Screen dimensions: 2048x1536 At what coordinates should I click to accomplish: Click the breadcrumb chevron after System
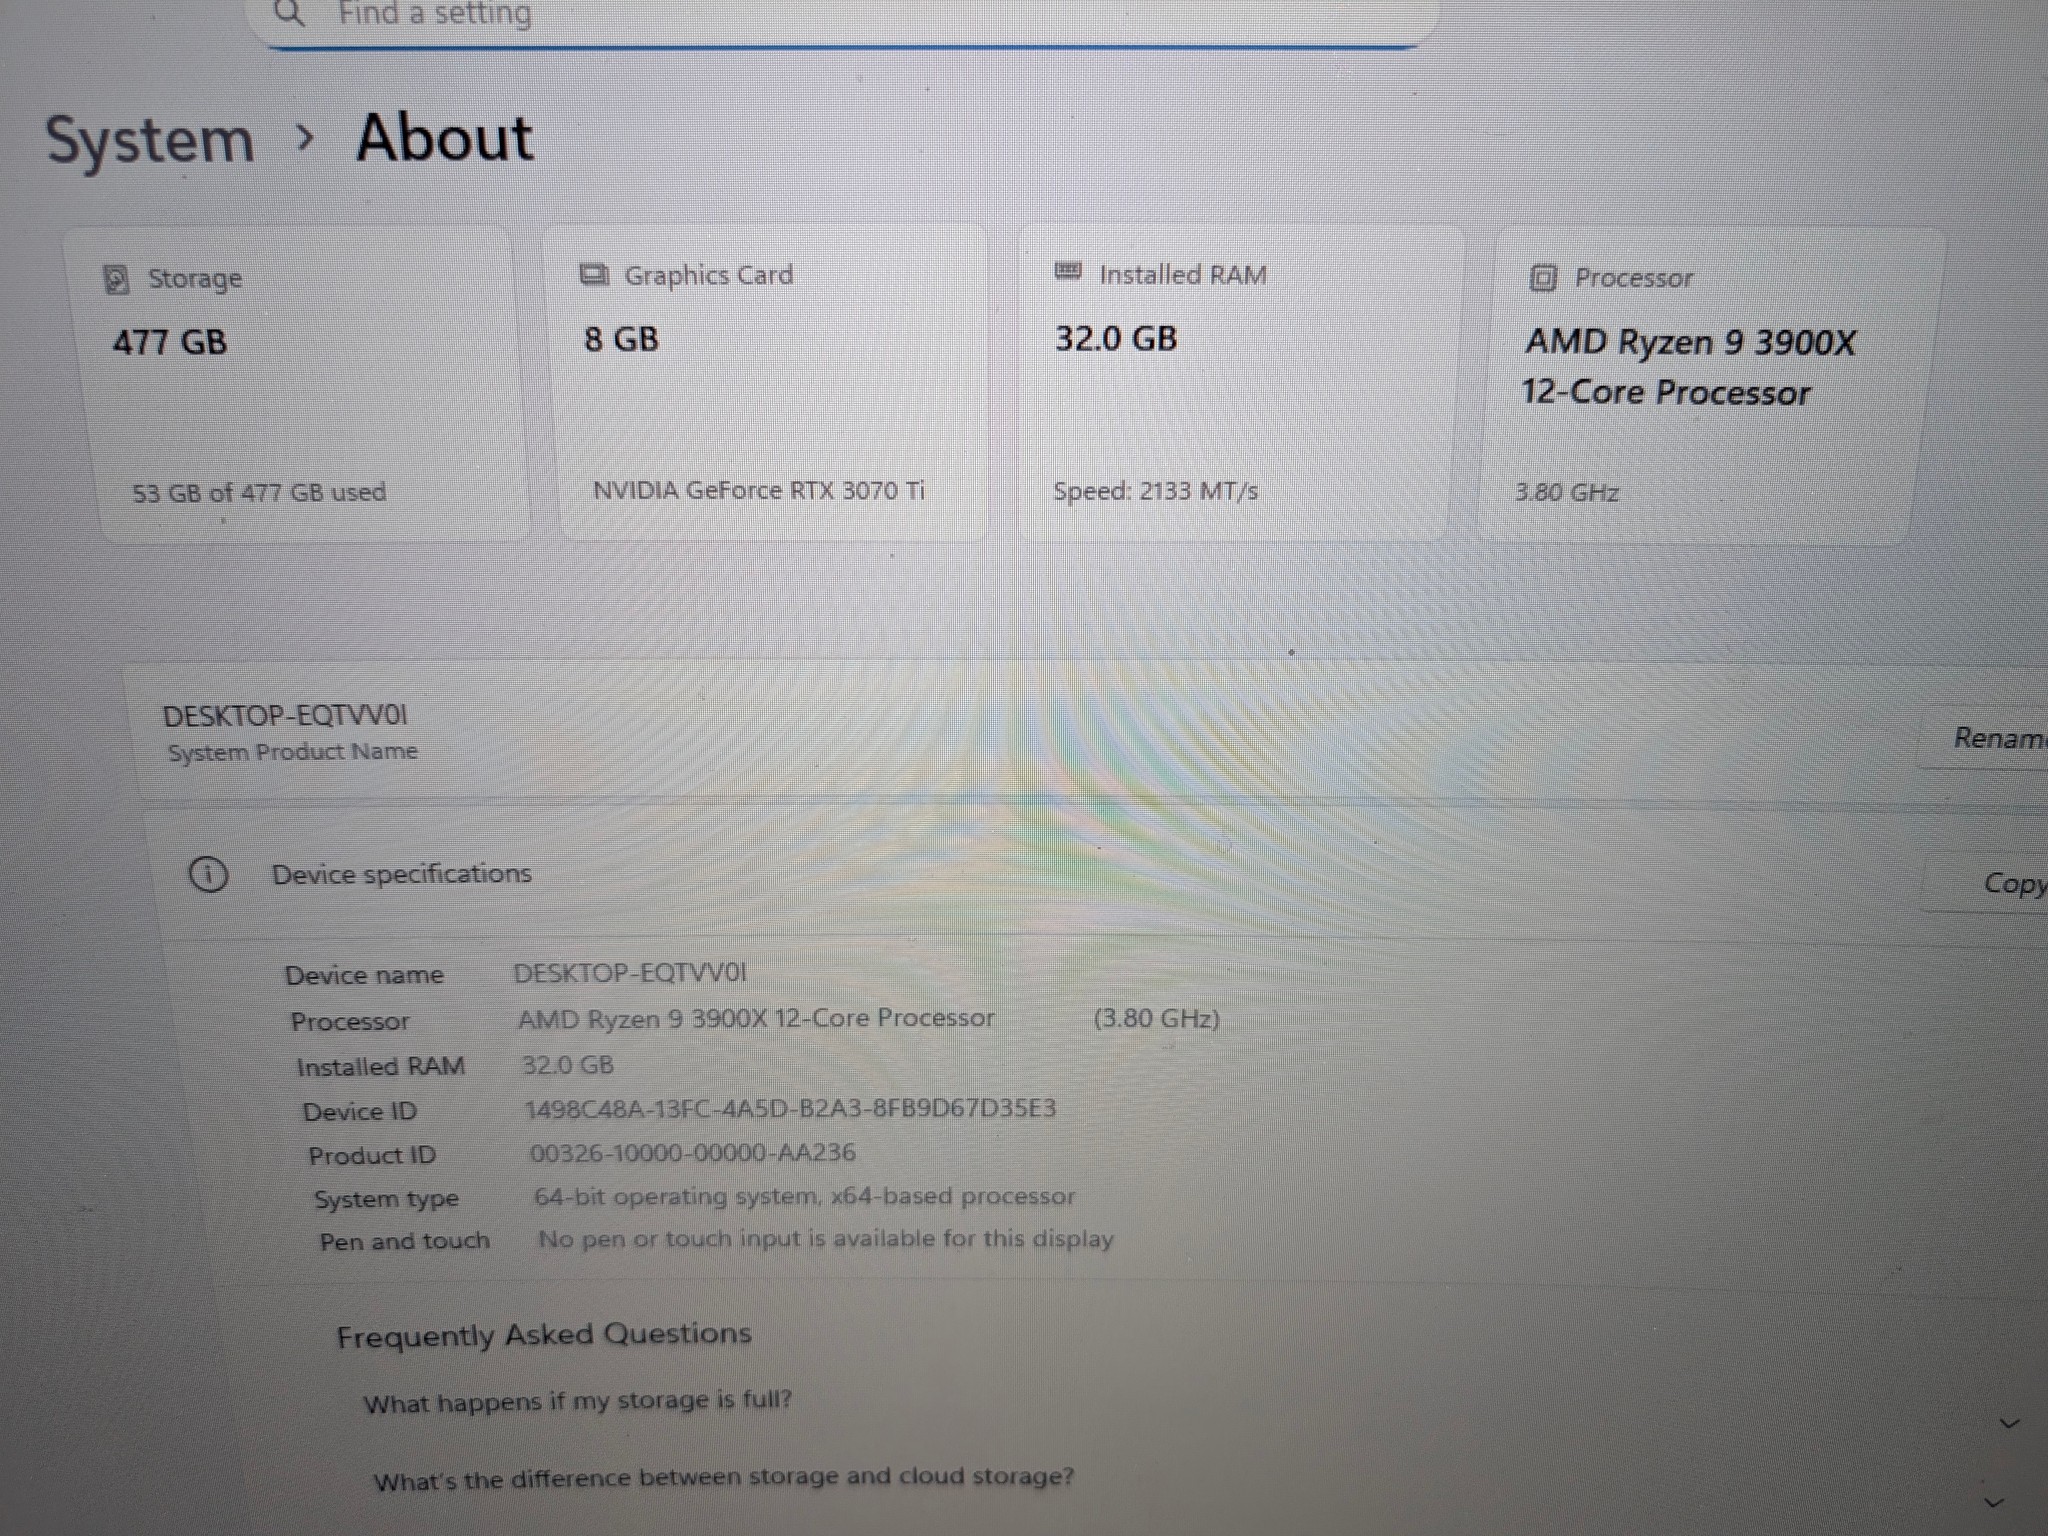(306, 138)
